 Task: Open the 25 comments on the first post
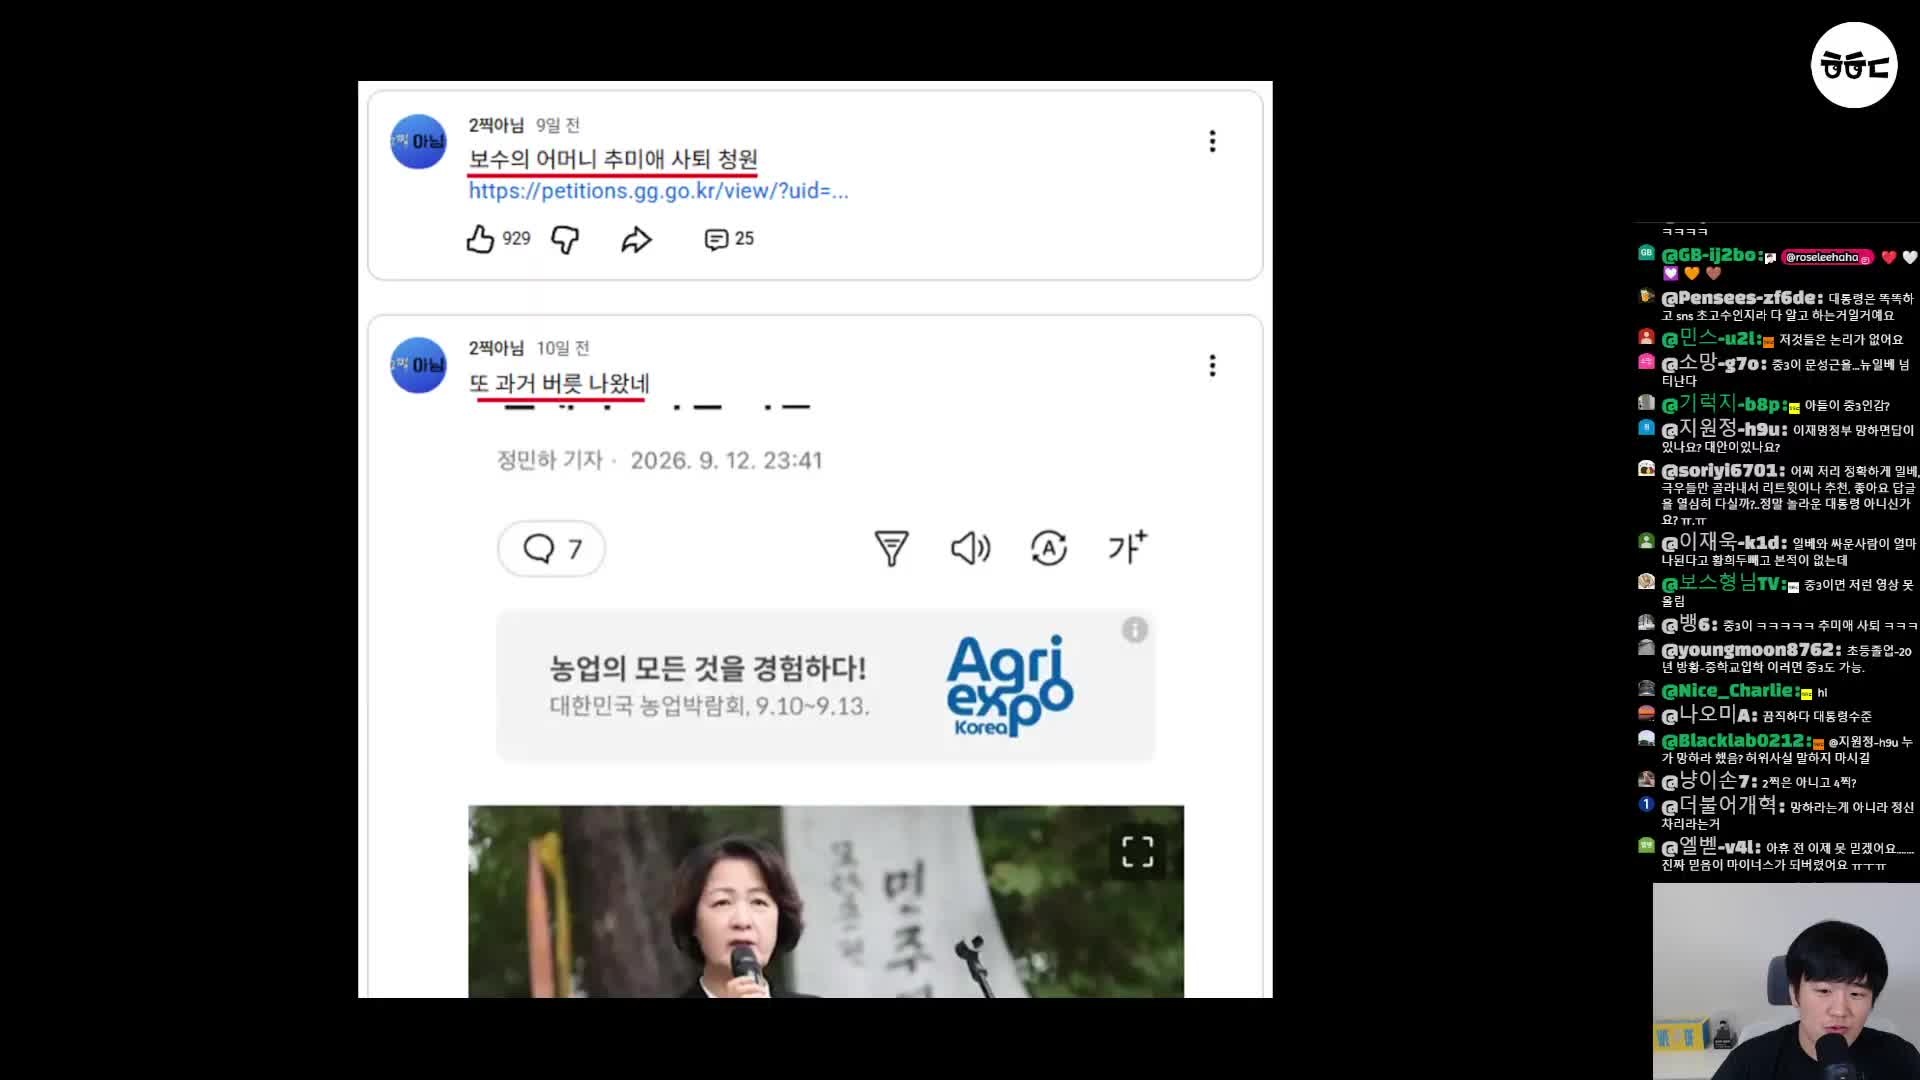point(729,239)
